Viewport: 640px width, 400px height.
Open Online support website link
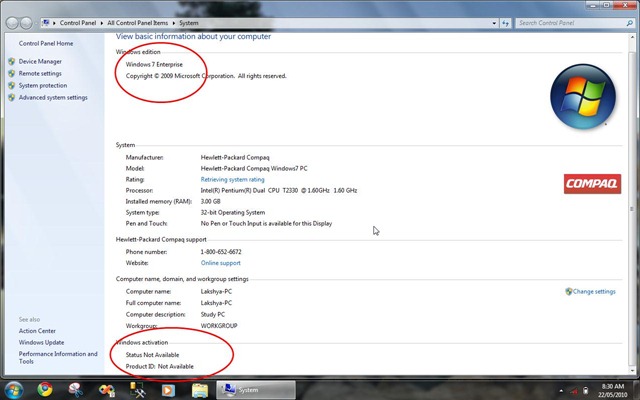[220, 263]
